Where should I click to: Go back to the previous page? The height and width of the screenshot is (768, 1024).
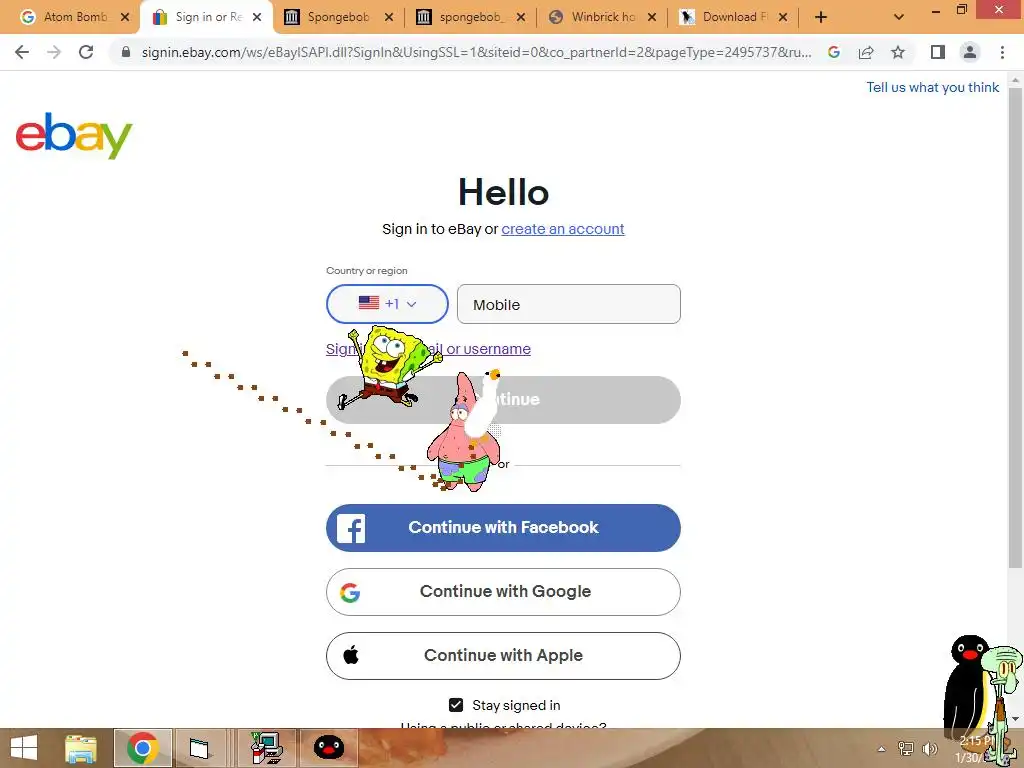click(x=22, y=52)
